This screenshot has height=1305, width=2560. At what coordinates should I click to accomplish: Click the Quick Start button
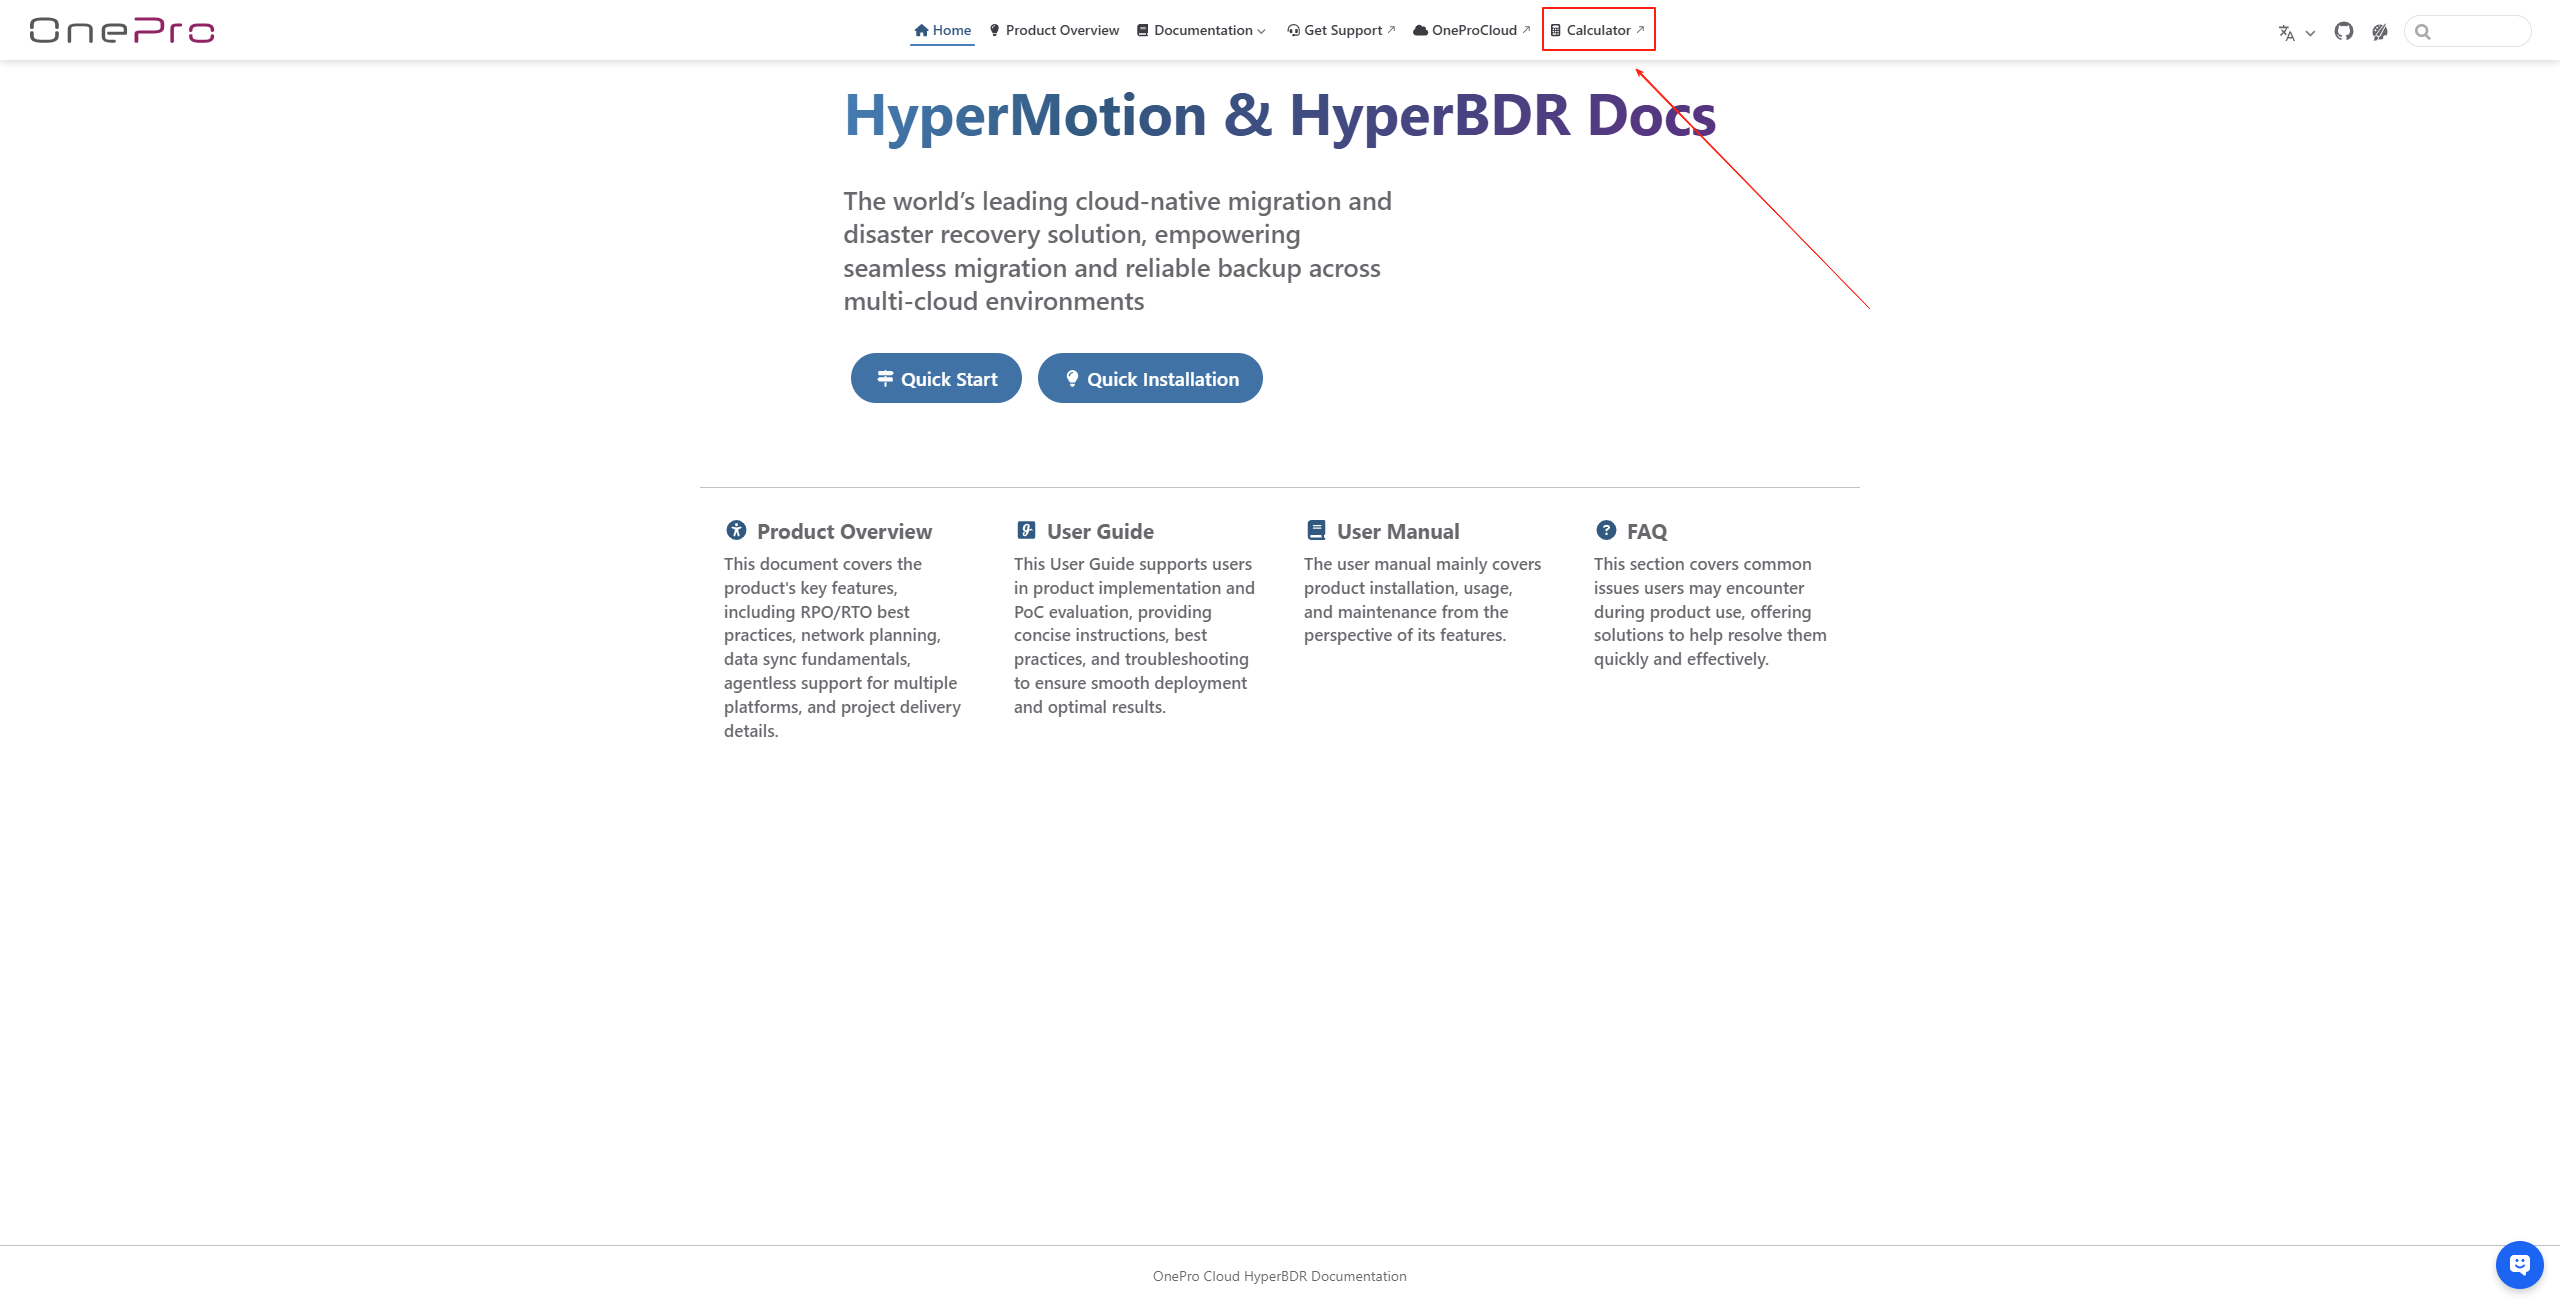point(936,378)
